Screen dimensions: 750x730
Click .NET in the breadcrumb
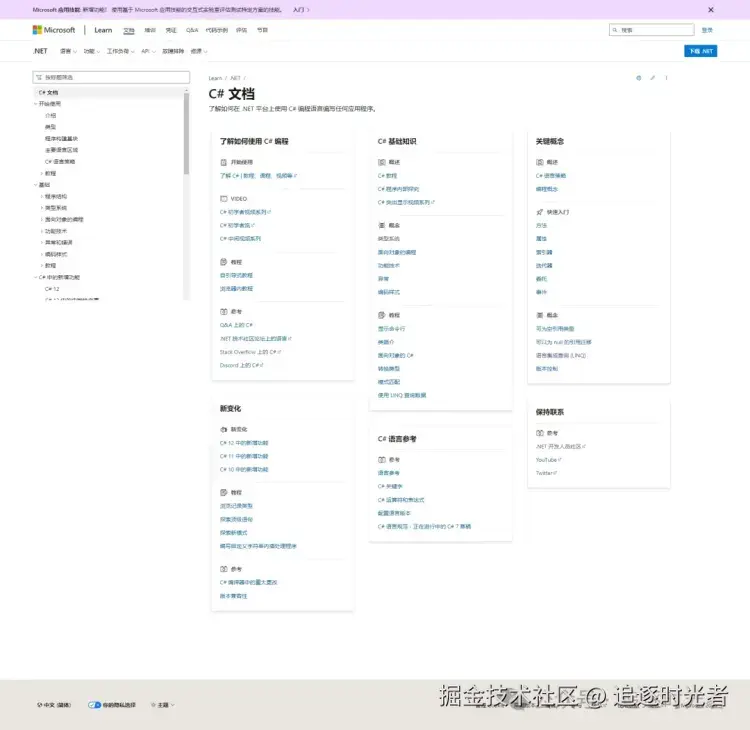pos(235,78)
